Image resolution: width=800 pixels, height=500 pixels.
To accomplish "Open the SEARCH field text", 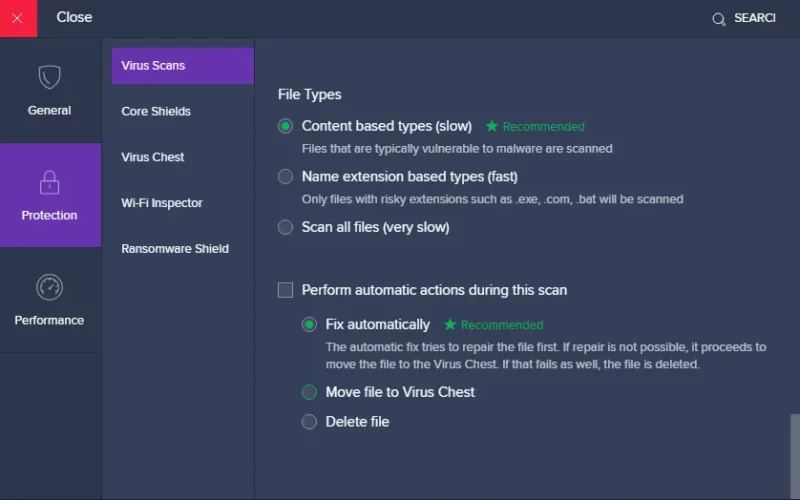I will tap(755, 18).
